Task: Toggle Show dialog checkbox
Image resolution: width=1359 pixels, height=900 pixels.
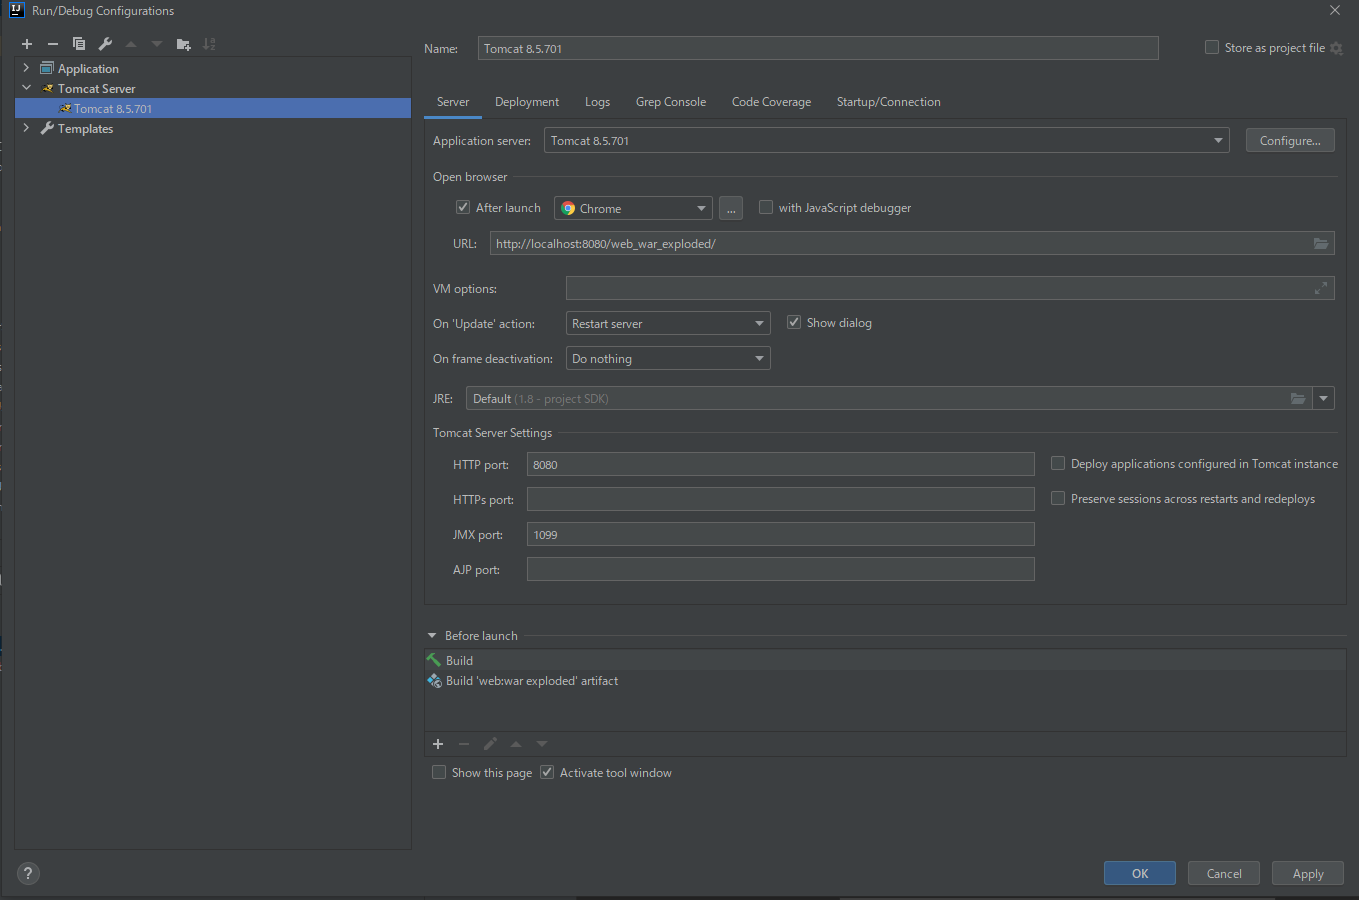Action: [794, 322]
